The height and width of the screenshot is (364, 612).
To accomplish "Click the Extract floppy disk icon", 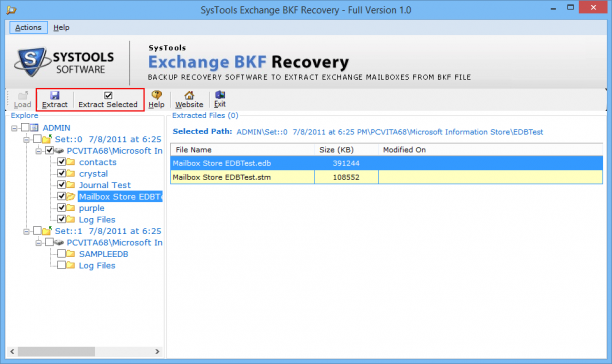I will point(55,95).
